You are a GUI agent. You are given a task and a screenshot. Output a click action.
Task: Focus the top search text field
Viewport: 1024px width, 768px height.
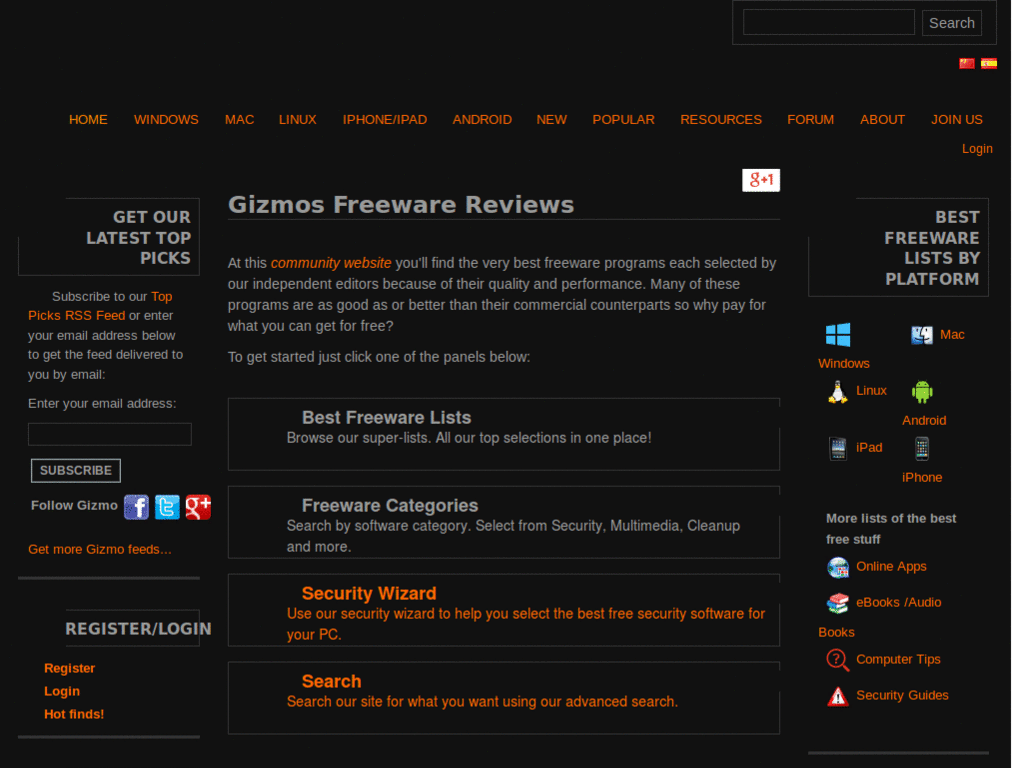[x=829, y=22]
